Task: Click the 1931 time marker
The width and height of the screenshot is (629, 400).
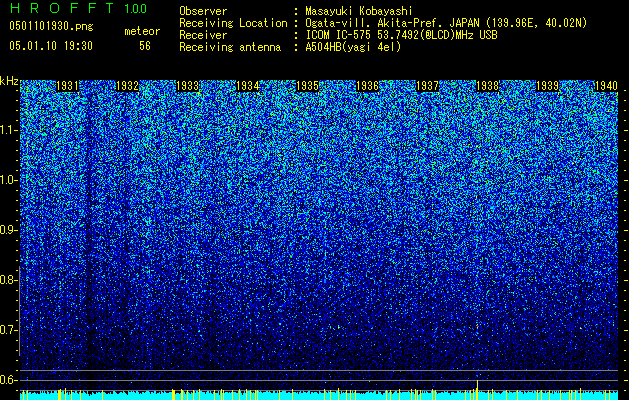Action: coord(67,86)
